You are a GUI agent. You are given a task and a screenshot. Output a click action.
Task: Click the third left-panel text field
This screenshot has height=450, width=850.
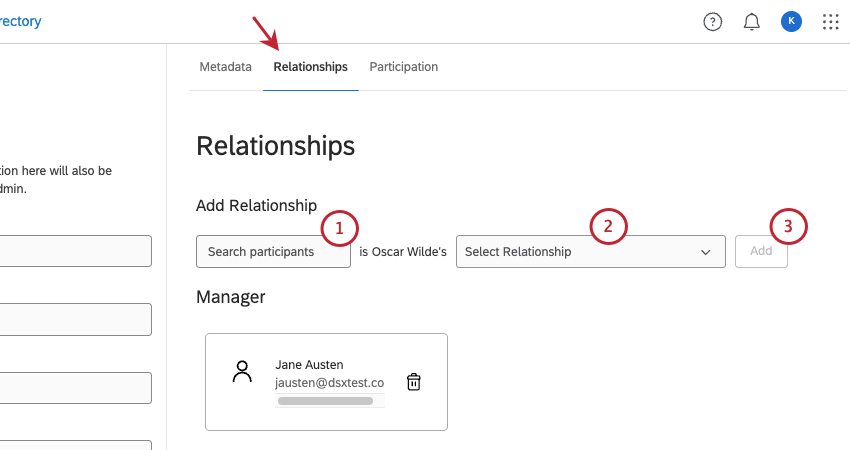click(x=75, y=388)
